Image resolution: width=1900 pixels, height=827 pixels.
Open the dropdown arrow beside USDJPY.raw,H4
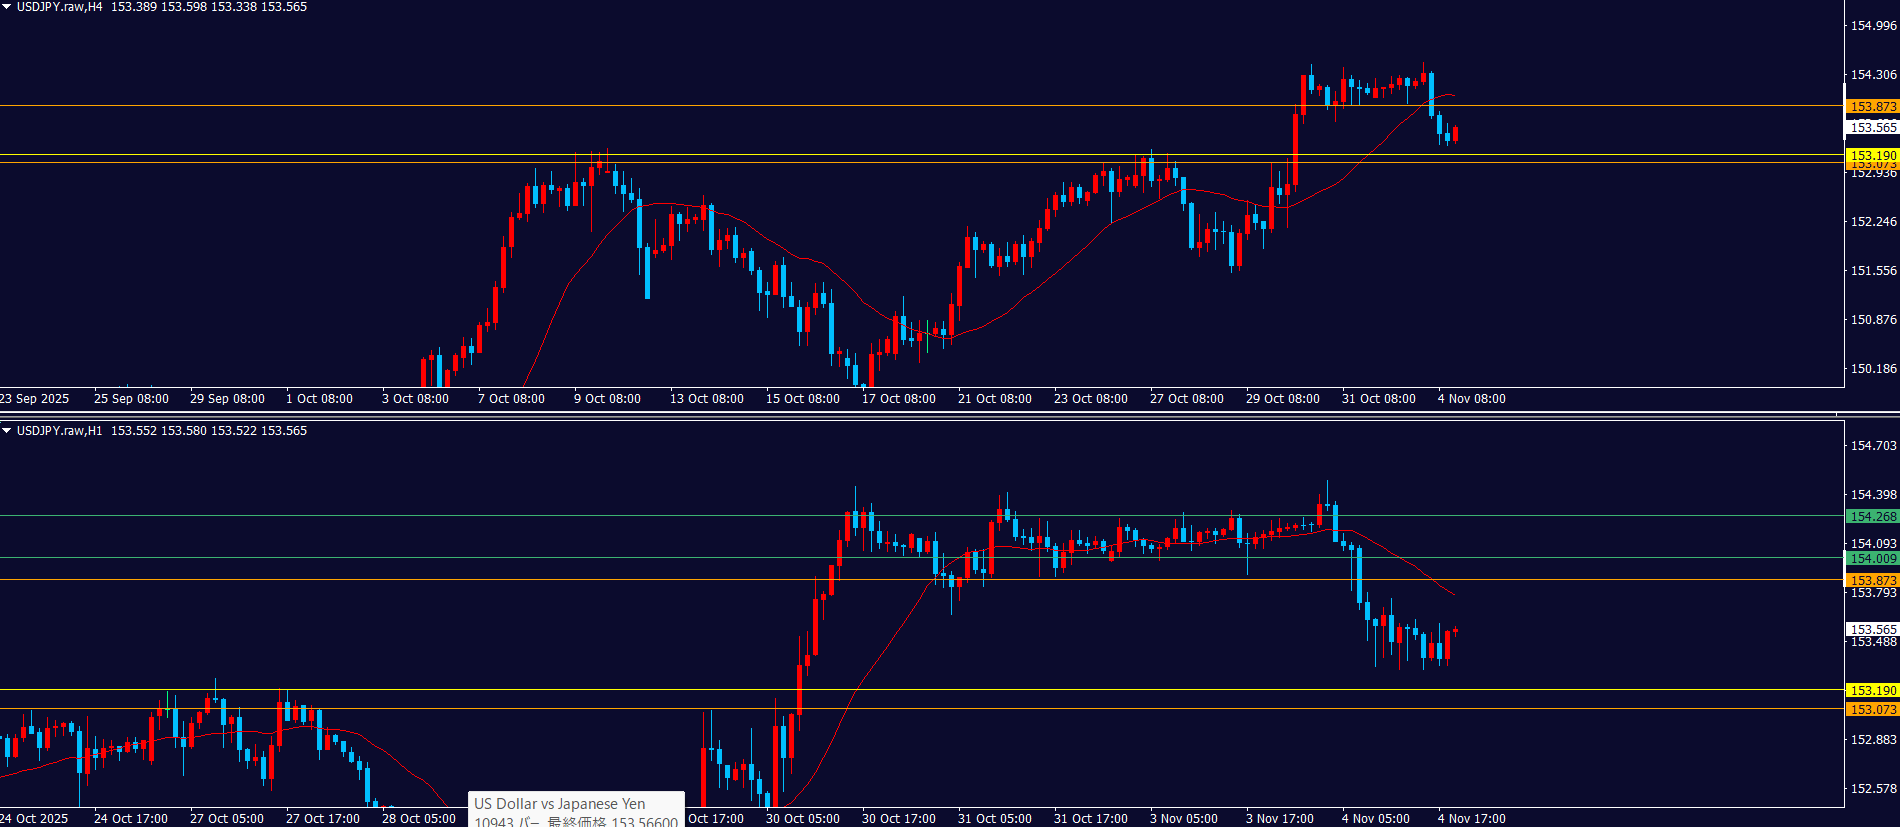7,7
